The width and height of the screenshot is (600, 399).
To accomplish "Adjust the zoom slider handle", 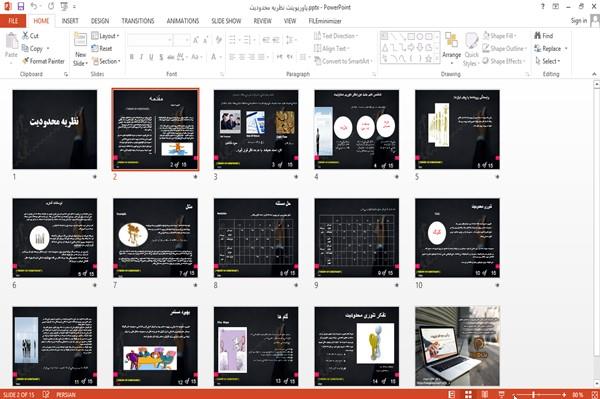I will click(x=533, y=394).
